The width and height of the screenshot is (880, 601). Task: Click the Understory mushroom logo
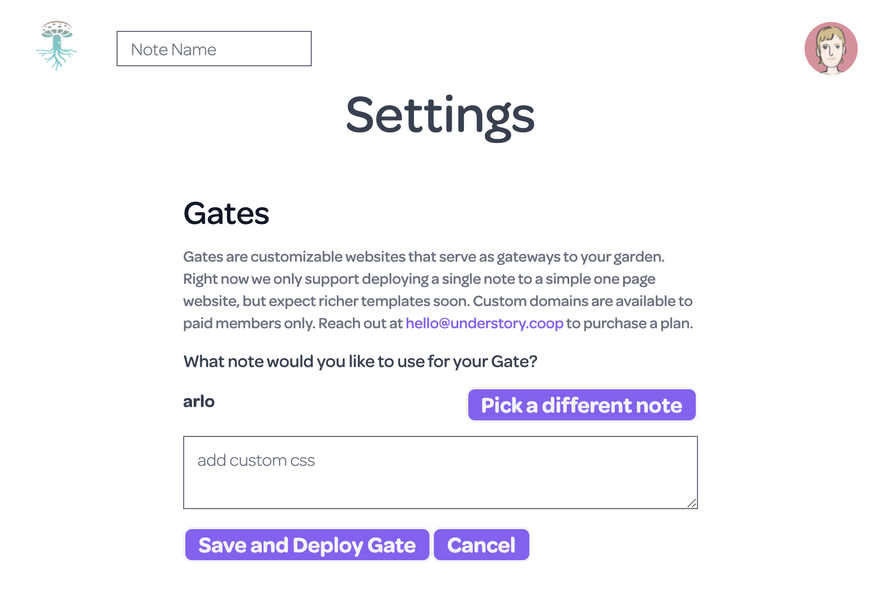click(56, 46)
